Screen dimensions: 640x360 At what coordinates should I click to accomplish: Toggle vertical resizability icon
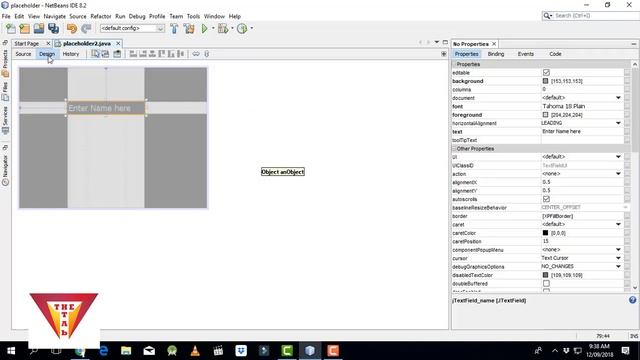(x=207, y=54)
